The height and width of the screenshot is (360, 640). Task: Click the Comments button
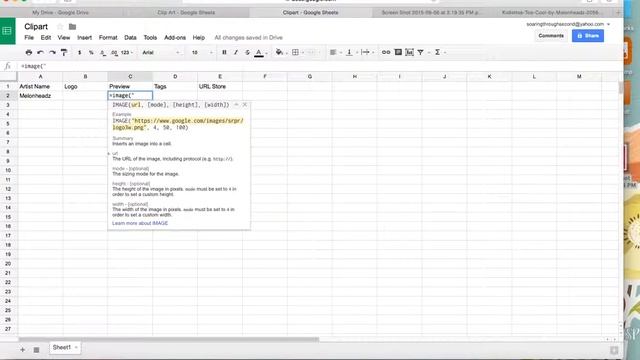pos(551,36)
